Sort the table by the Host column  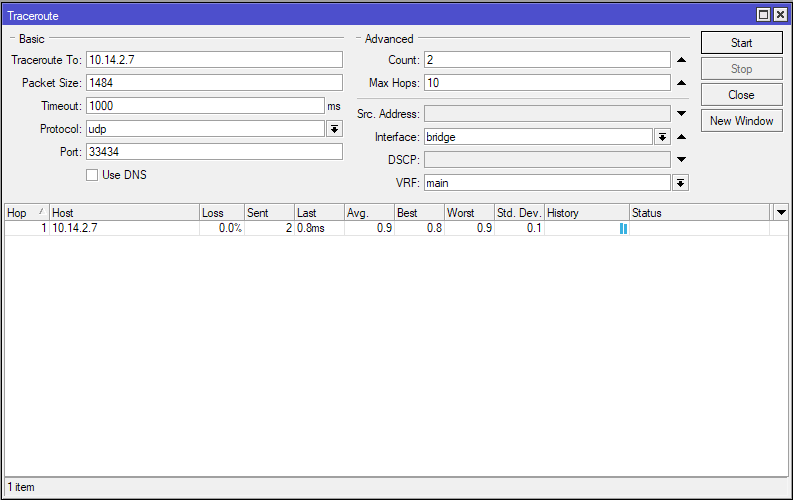coord(124,213)
